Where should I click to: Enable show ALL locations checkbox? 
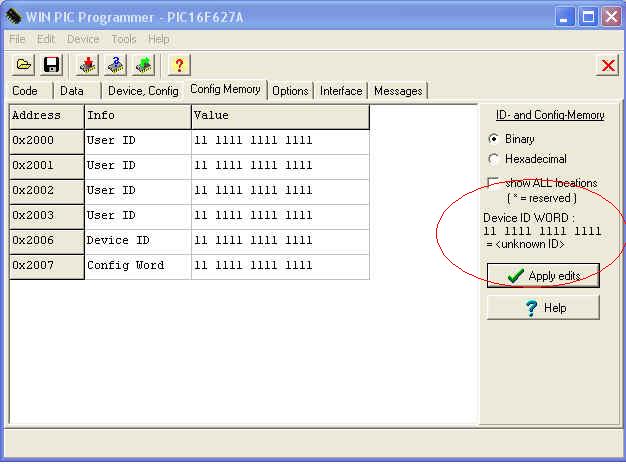point(493,182)
